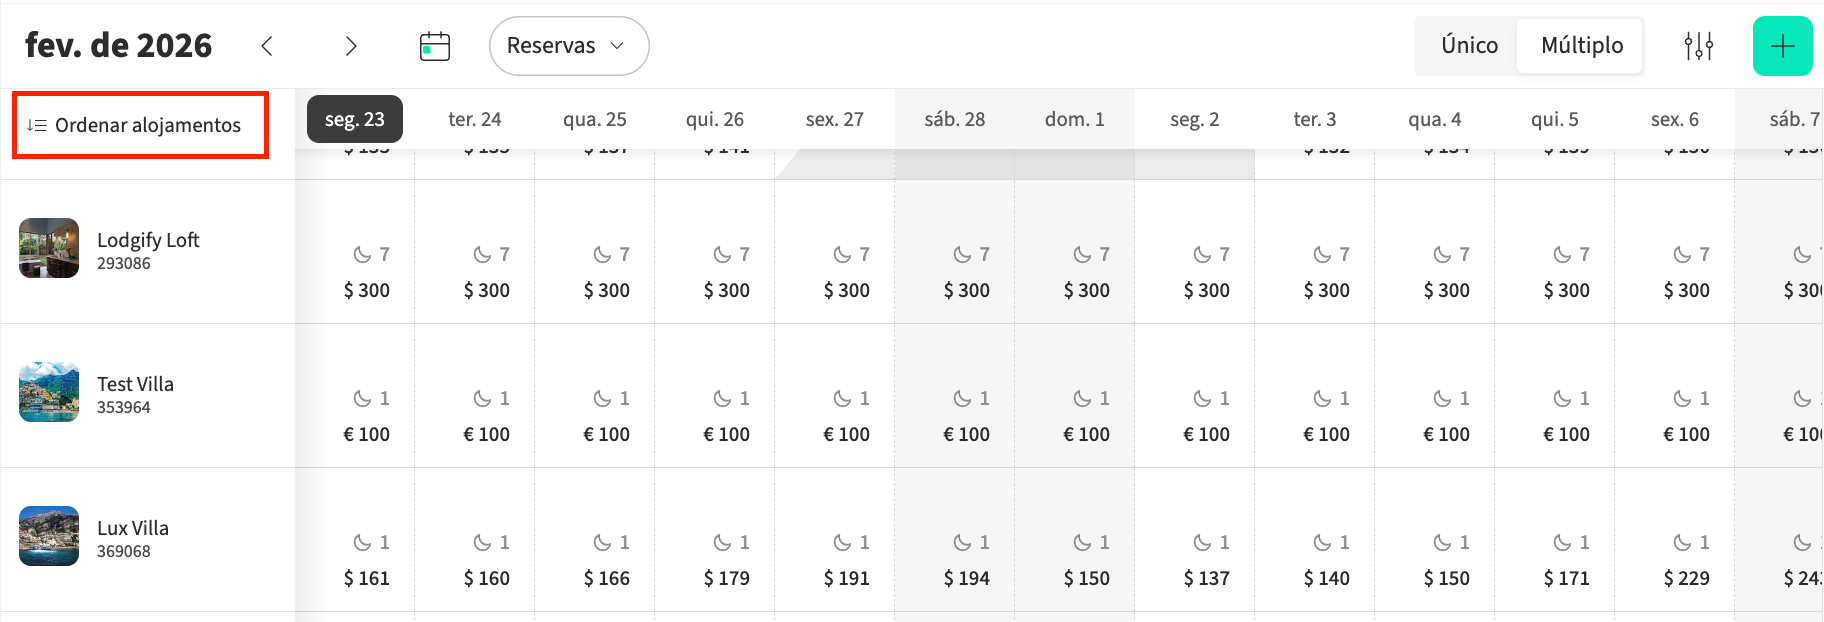This screenshot has height=622, width=1824.
Task: Click Lux Villa property thumbnail
Action: pos(49,536)
